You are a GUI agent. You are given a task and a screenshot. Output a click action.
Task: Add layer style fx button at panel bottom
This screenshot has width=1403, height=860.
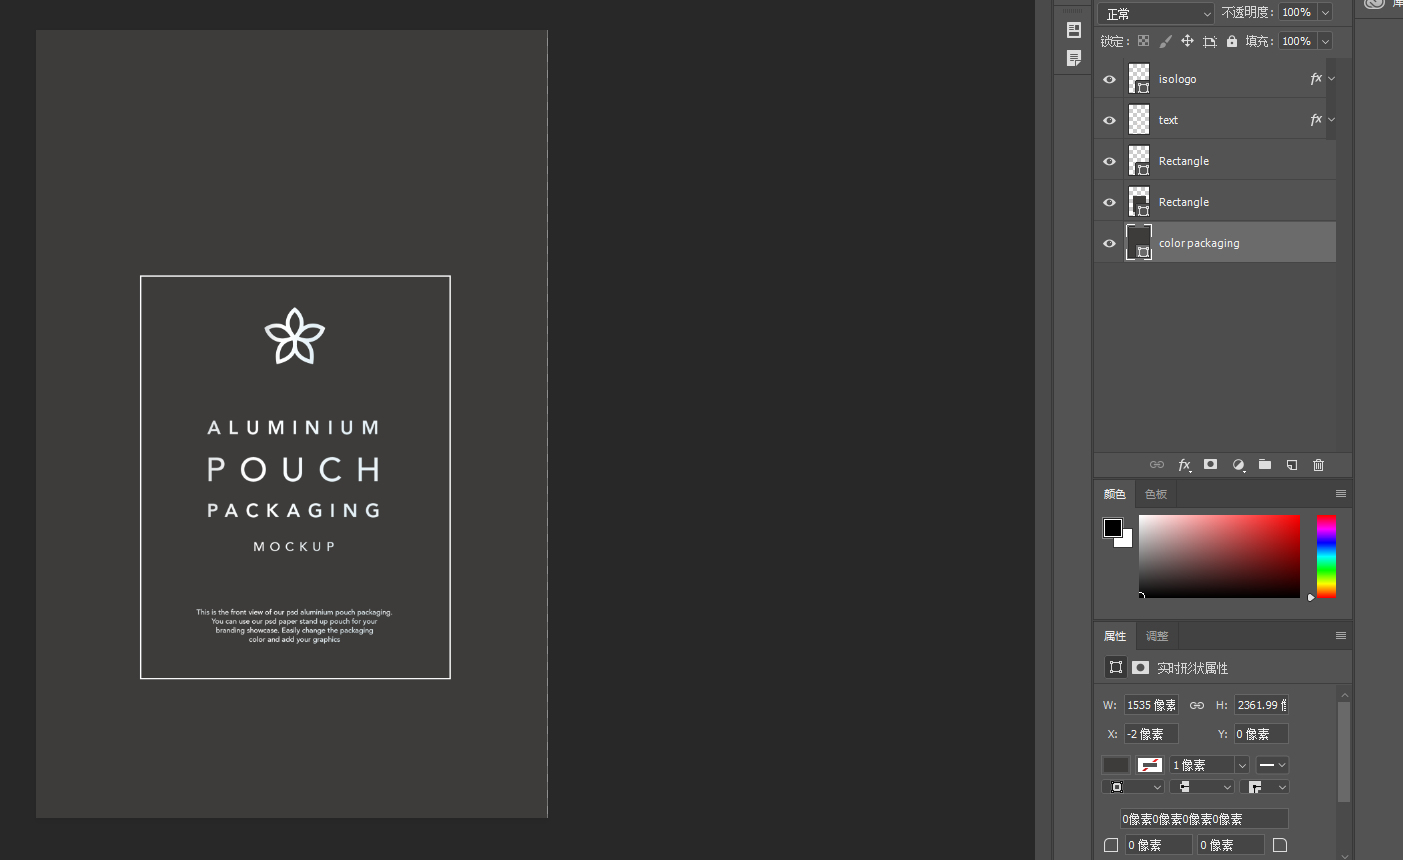1184,465
